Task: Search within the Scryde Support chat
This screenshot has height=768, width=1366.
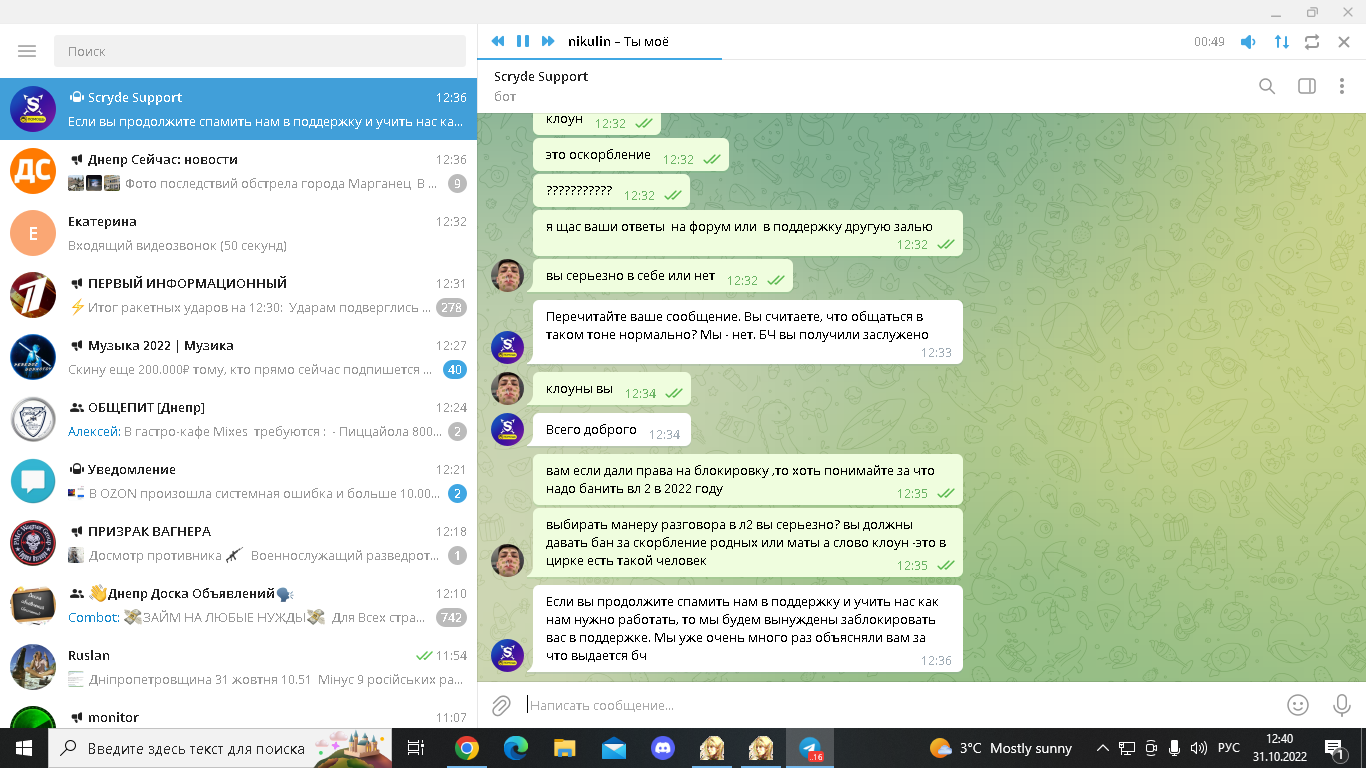Action: click(x=1267, y=86)
